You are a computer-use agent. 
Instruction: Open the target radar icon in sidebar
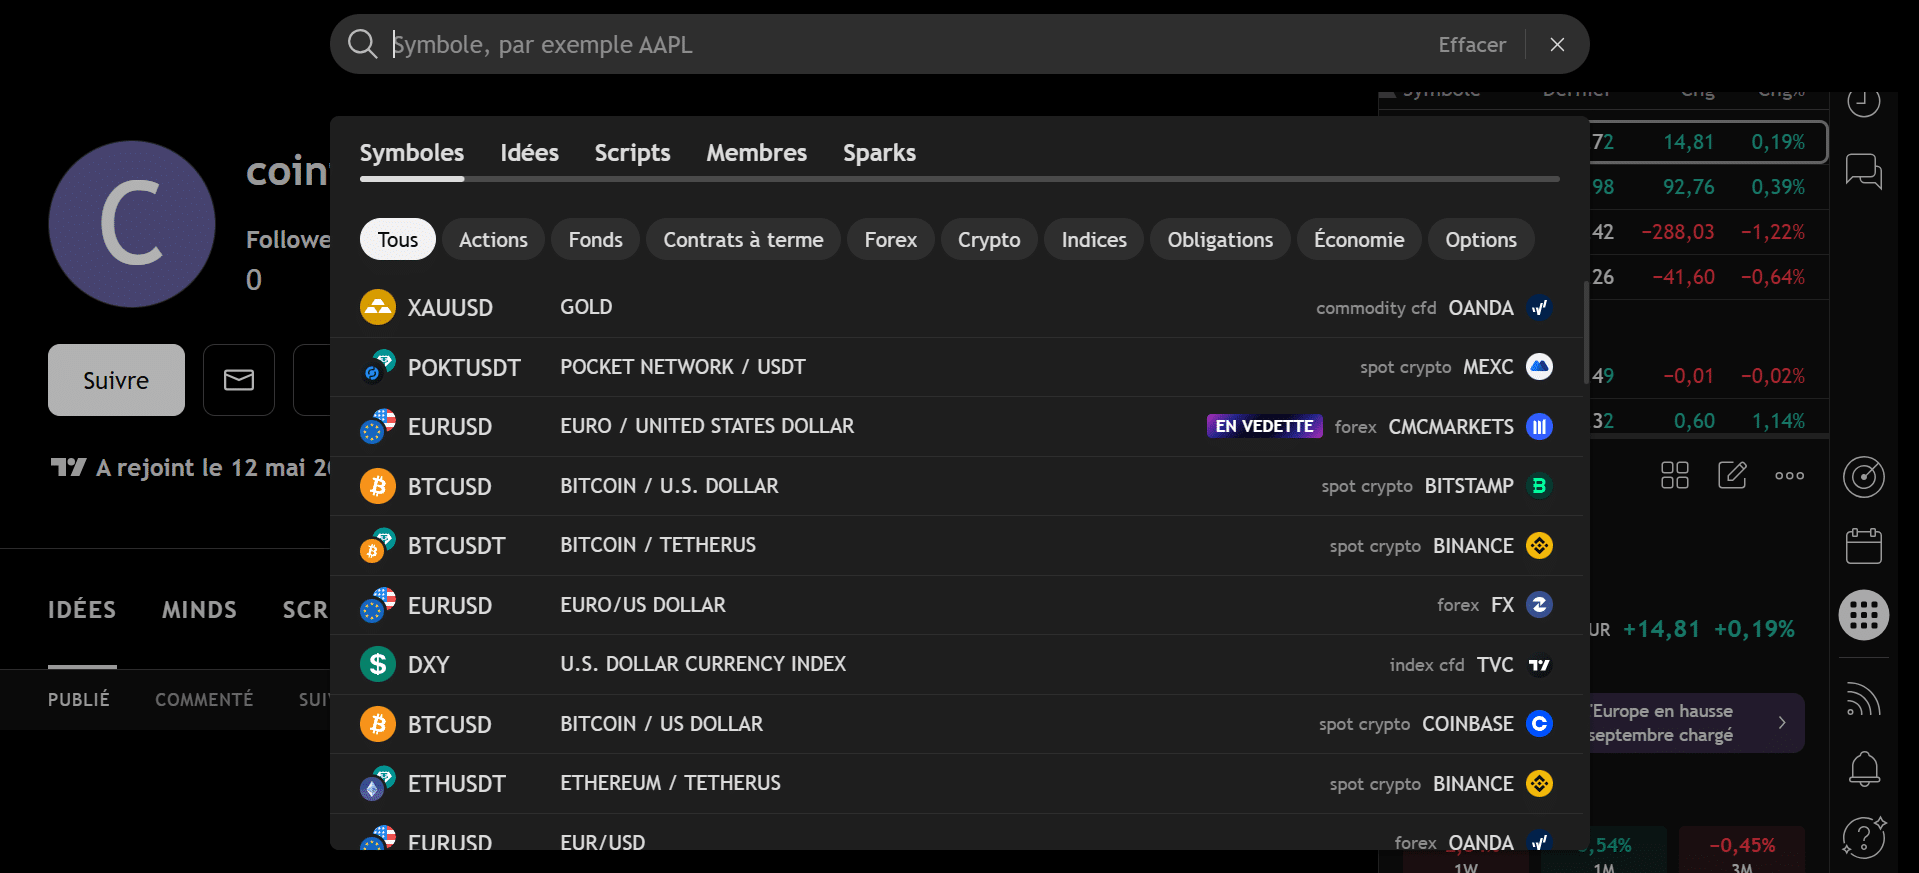click(x=1863, y=477)
